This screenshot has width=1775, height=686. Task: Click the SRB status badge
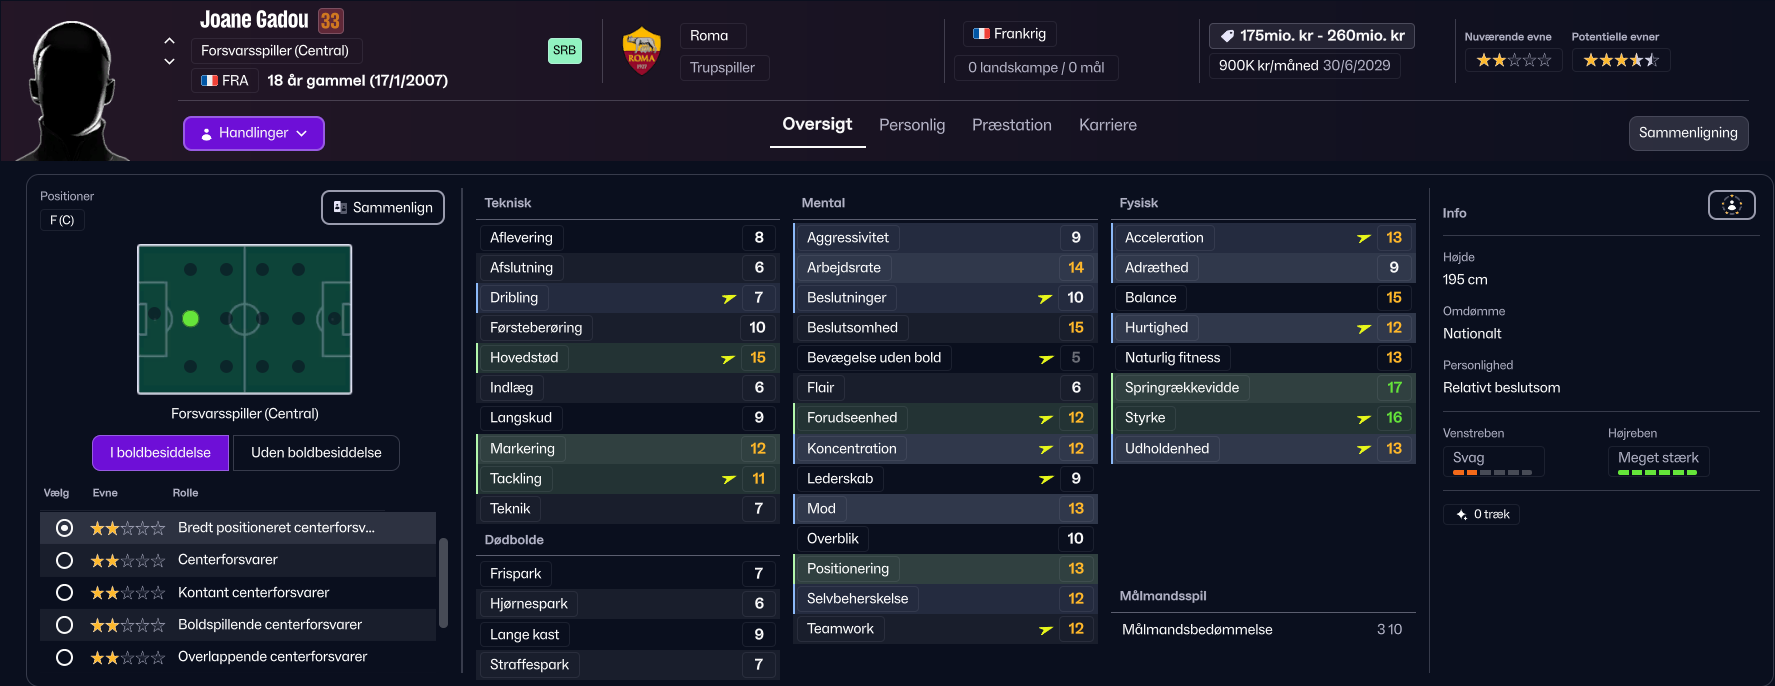(x=565, y=50)
